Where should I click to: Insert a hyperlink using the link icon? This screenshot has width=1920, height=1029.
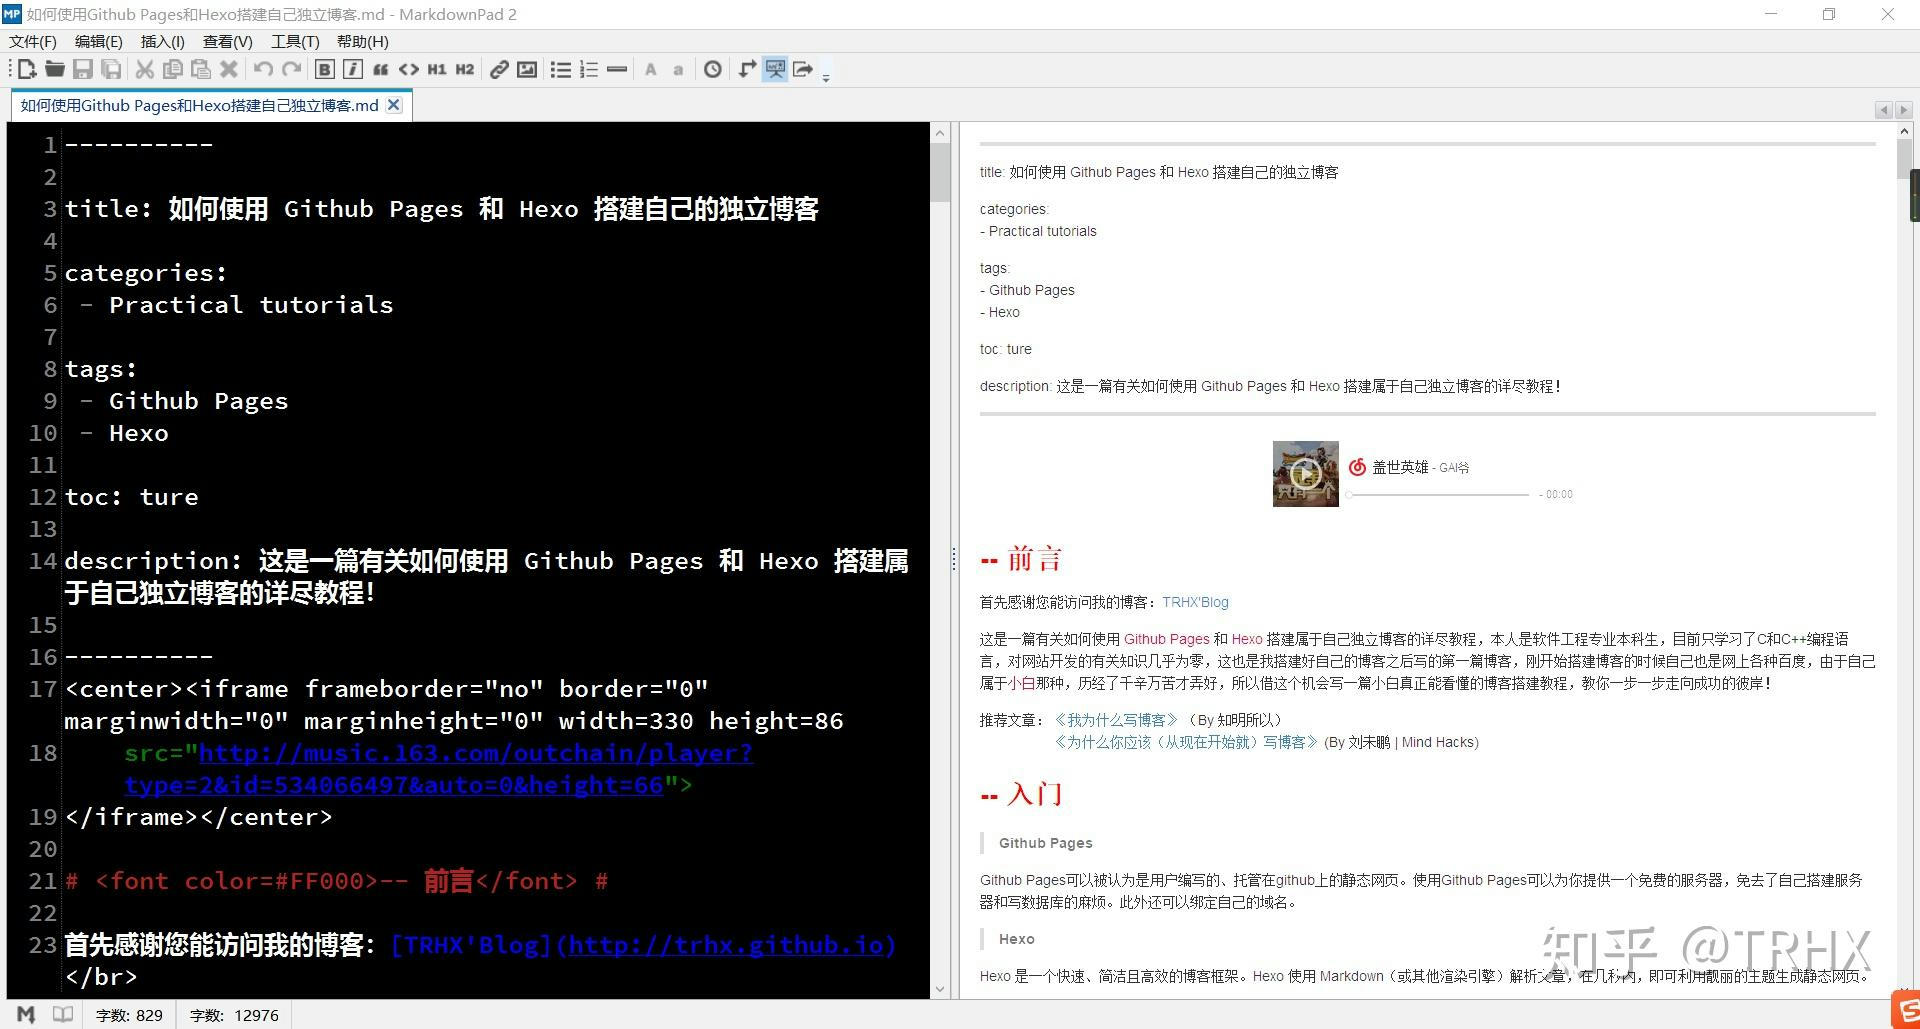(499, 69)
